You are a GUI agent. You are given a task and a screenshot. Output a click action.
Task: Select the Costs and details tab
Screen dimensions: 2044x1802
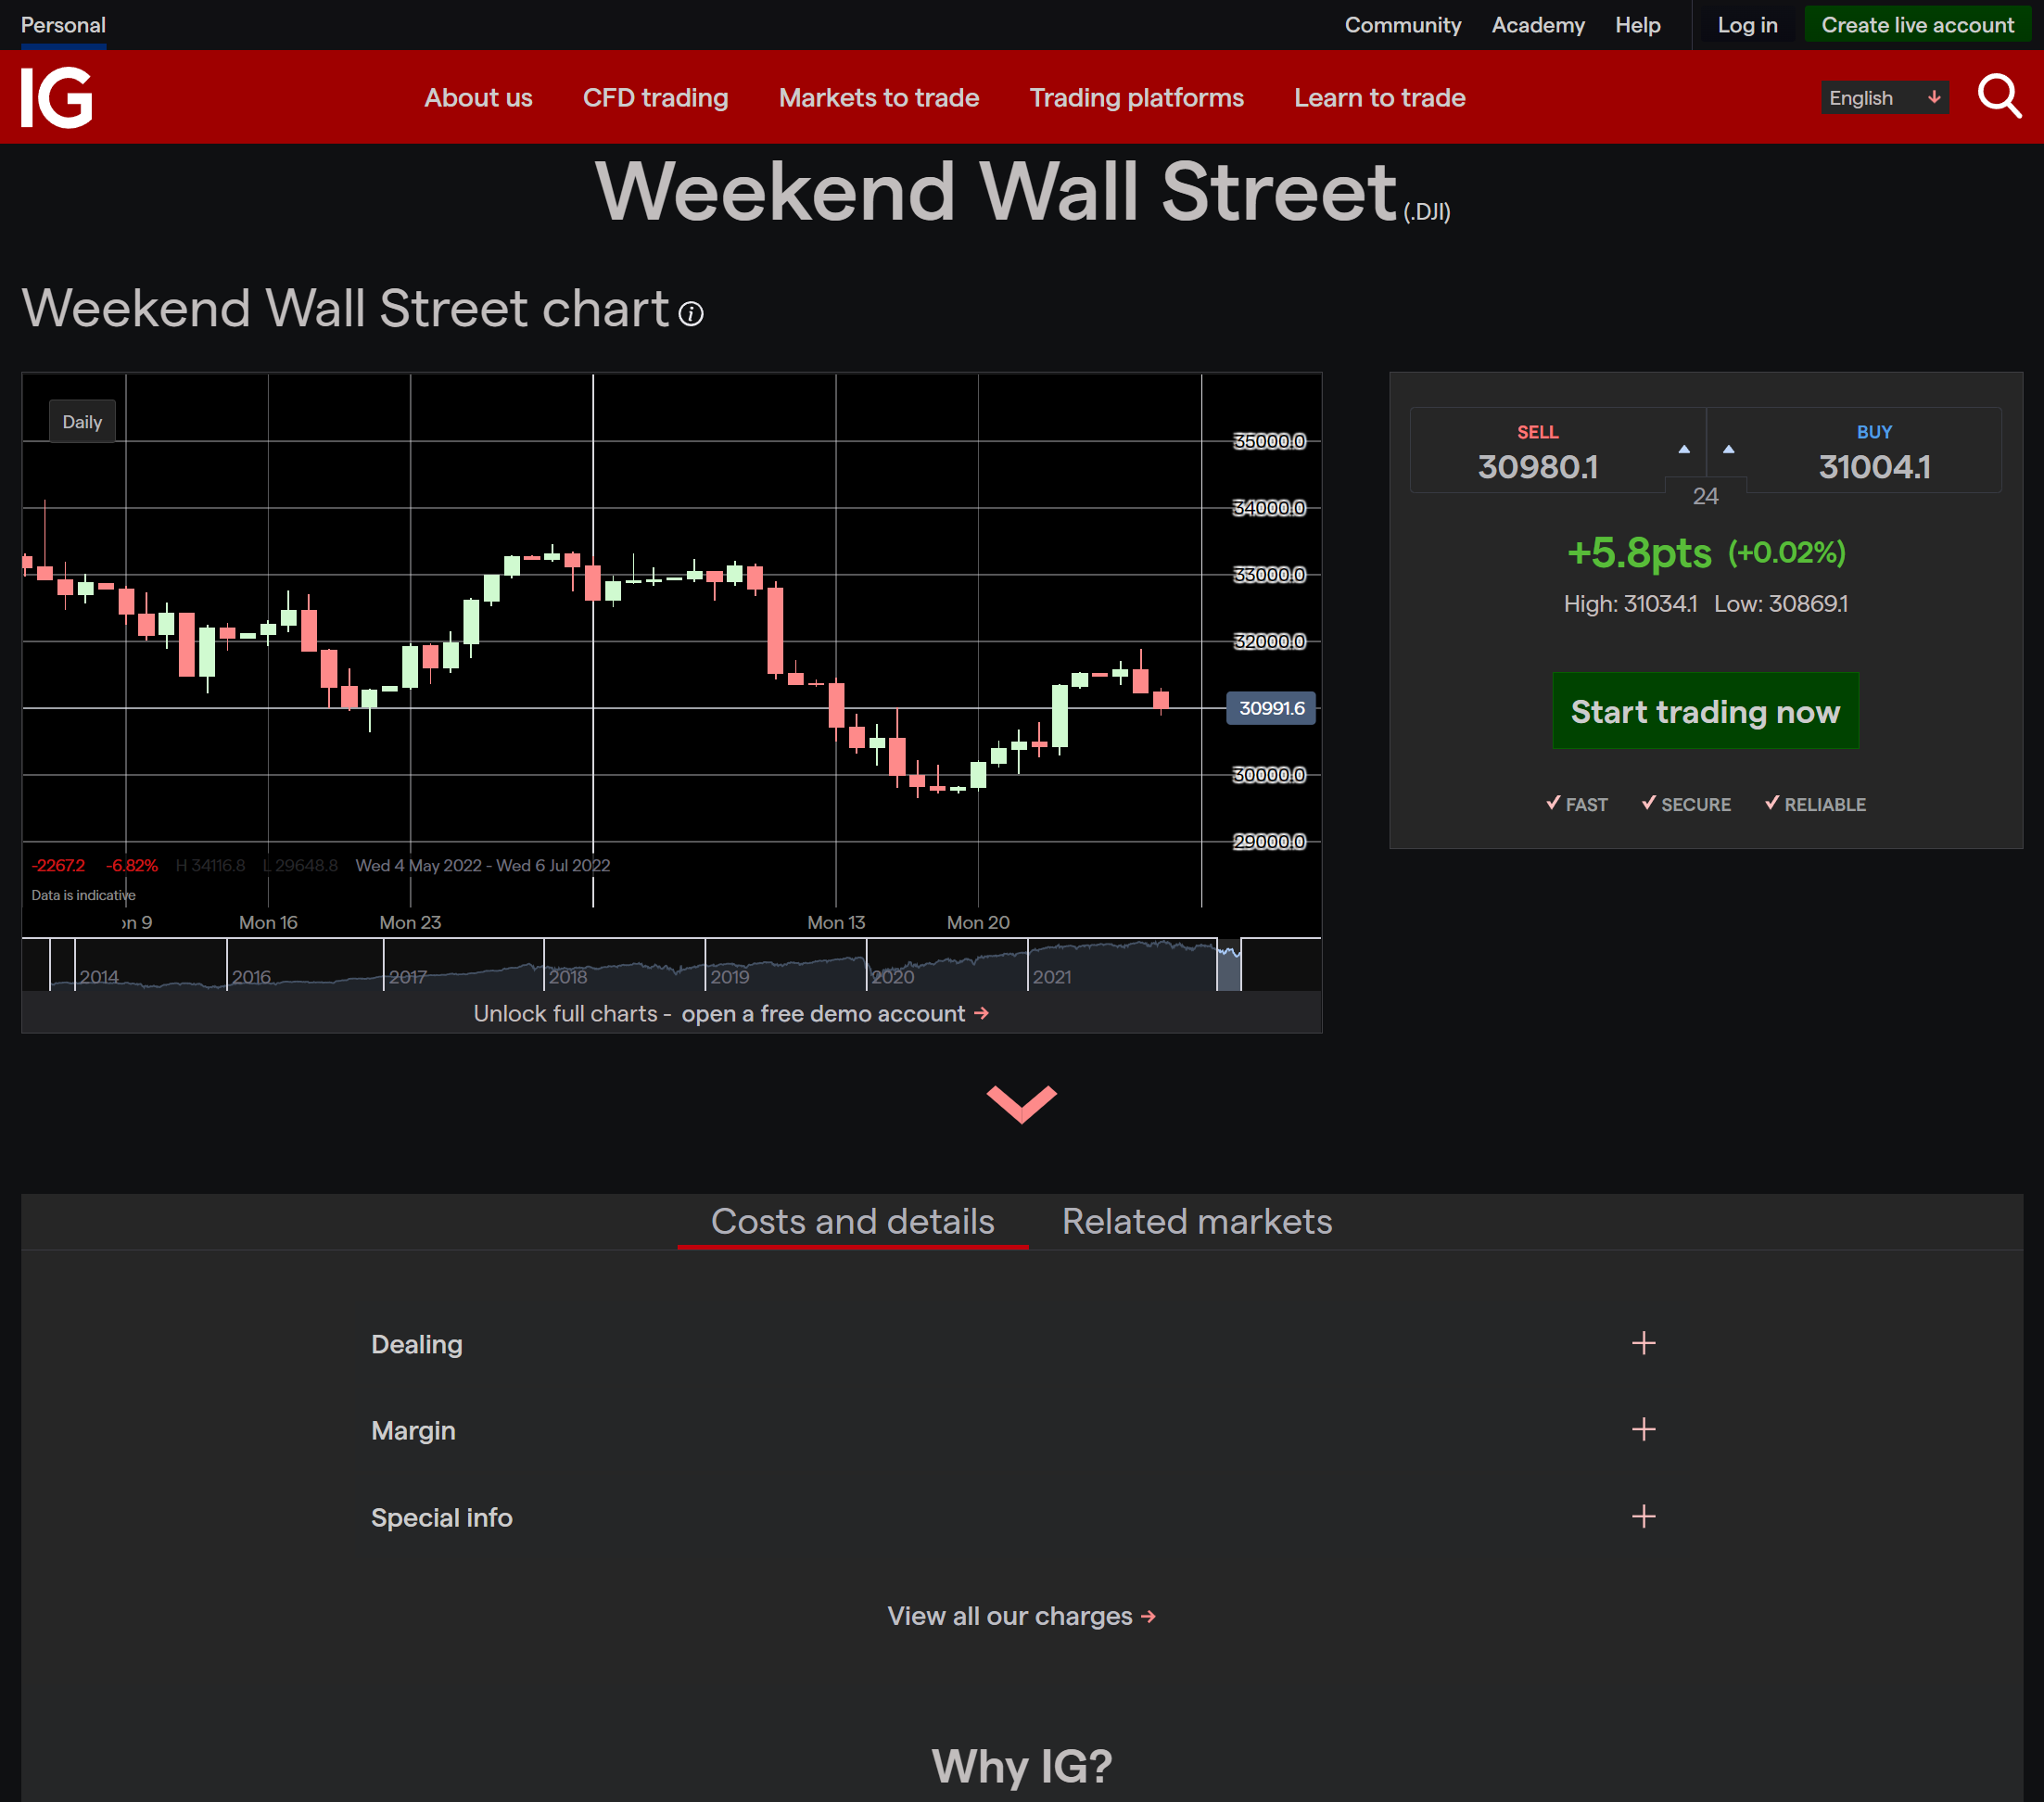[x=852, y=1221]
